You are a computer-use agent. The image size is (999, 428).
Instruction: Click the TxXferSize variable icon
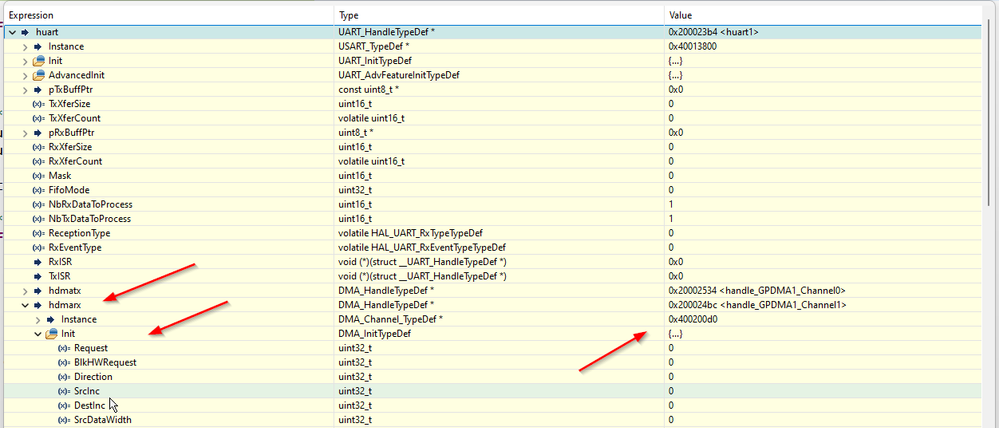(x=38, y=104)
